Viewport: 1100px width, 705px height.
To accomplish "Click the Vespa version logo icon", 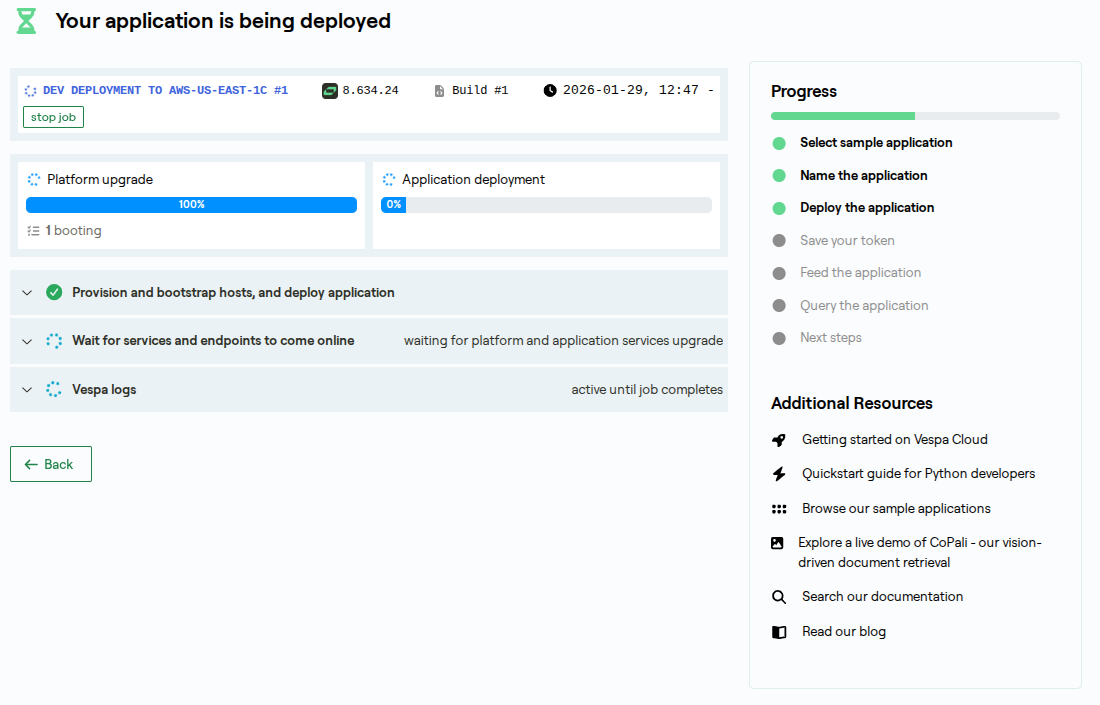I will 330,91.
